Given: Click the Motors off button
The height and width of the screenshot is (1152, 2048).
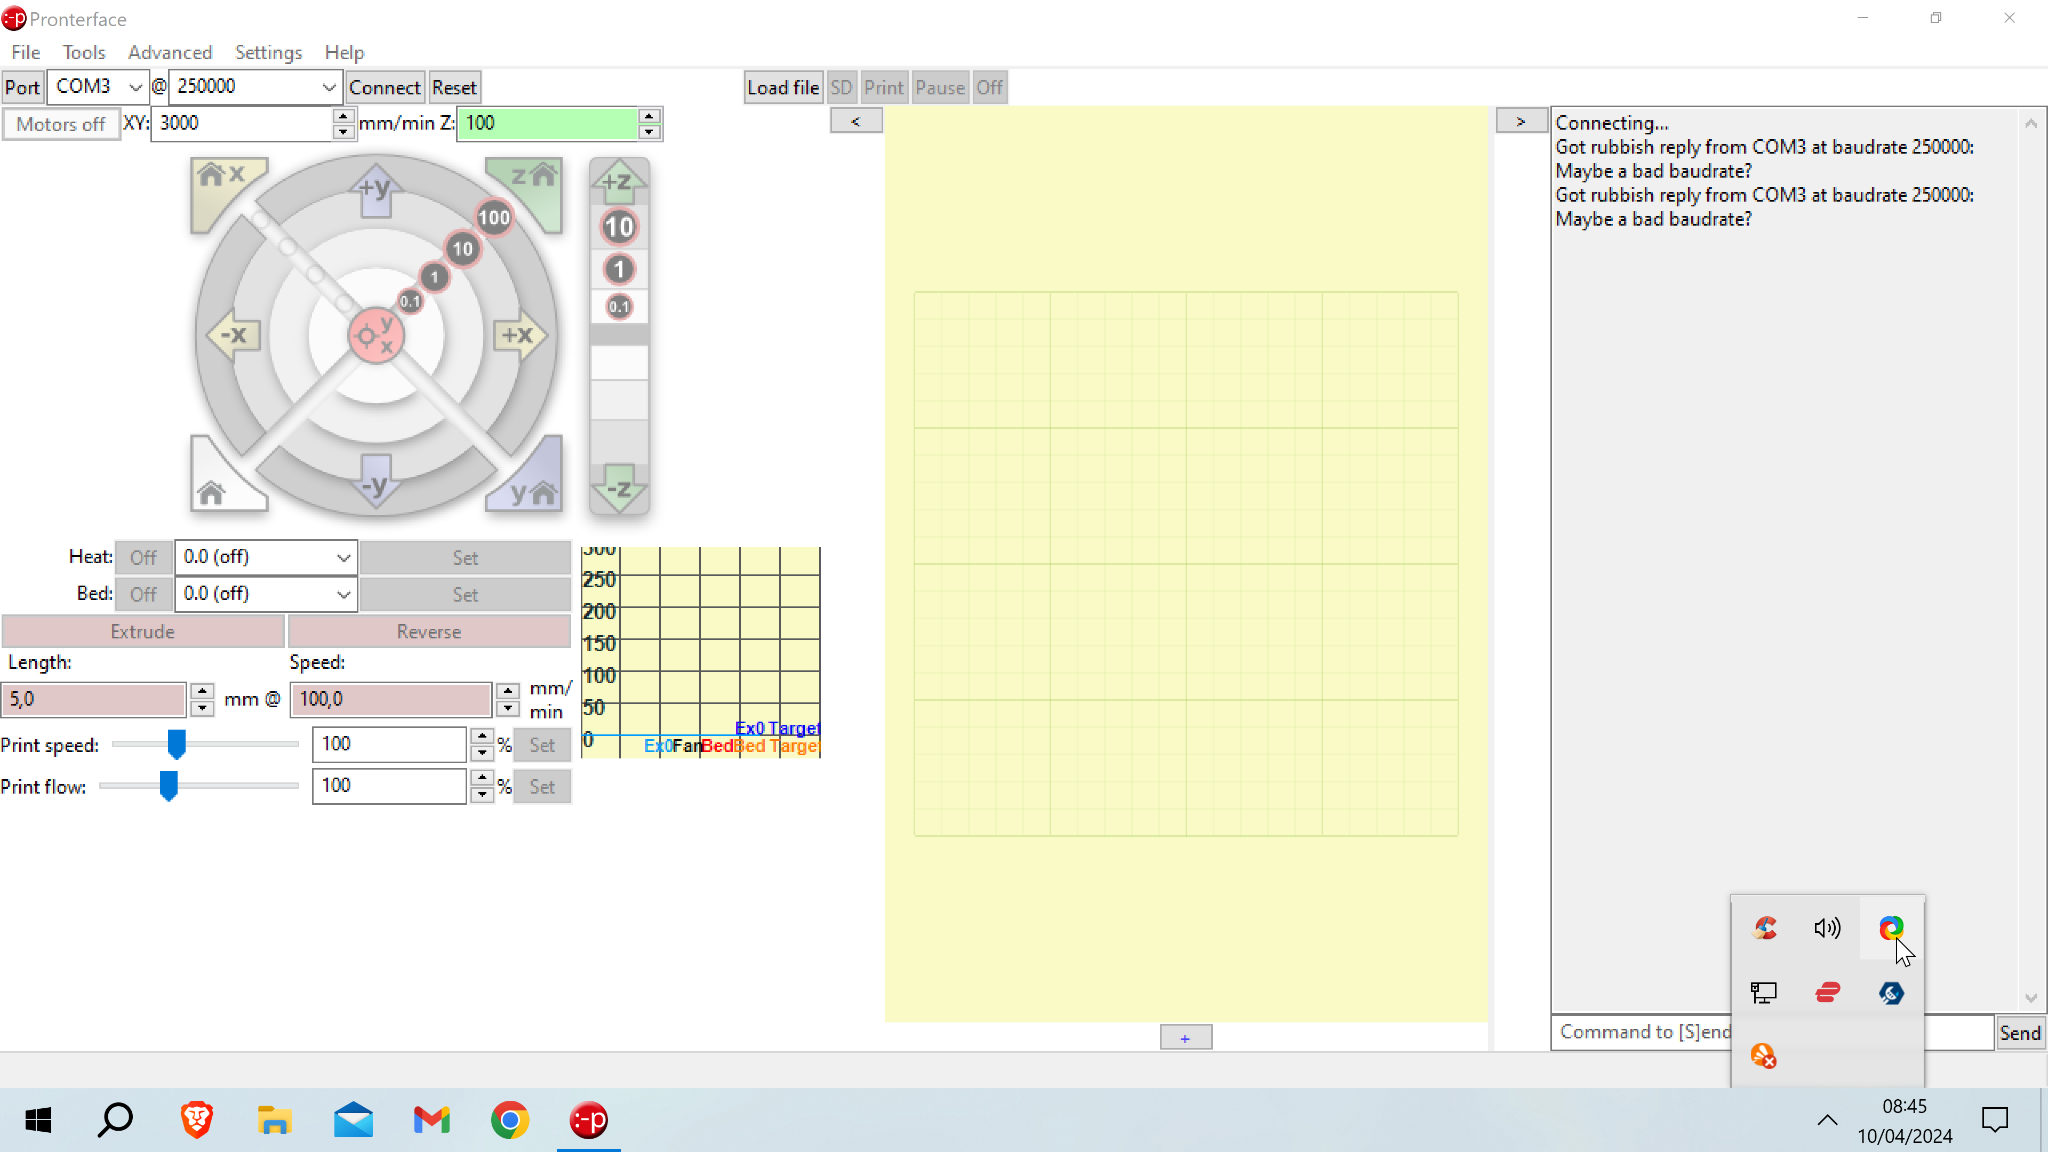Looking at the screenshot, I should (61, 124).
